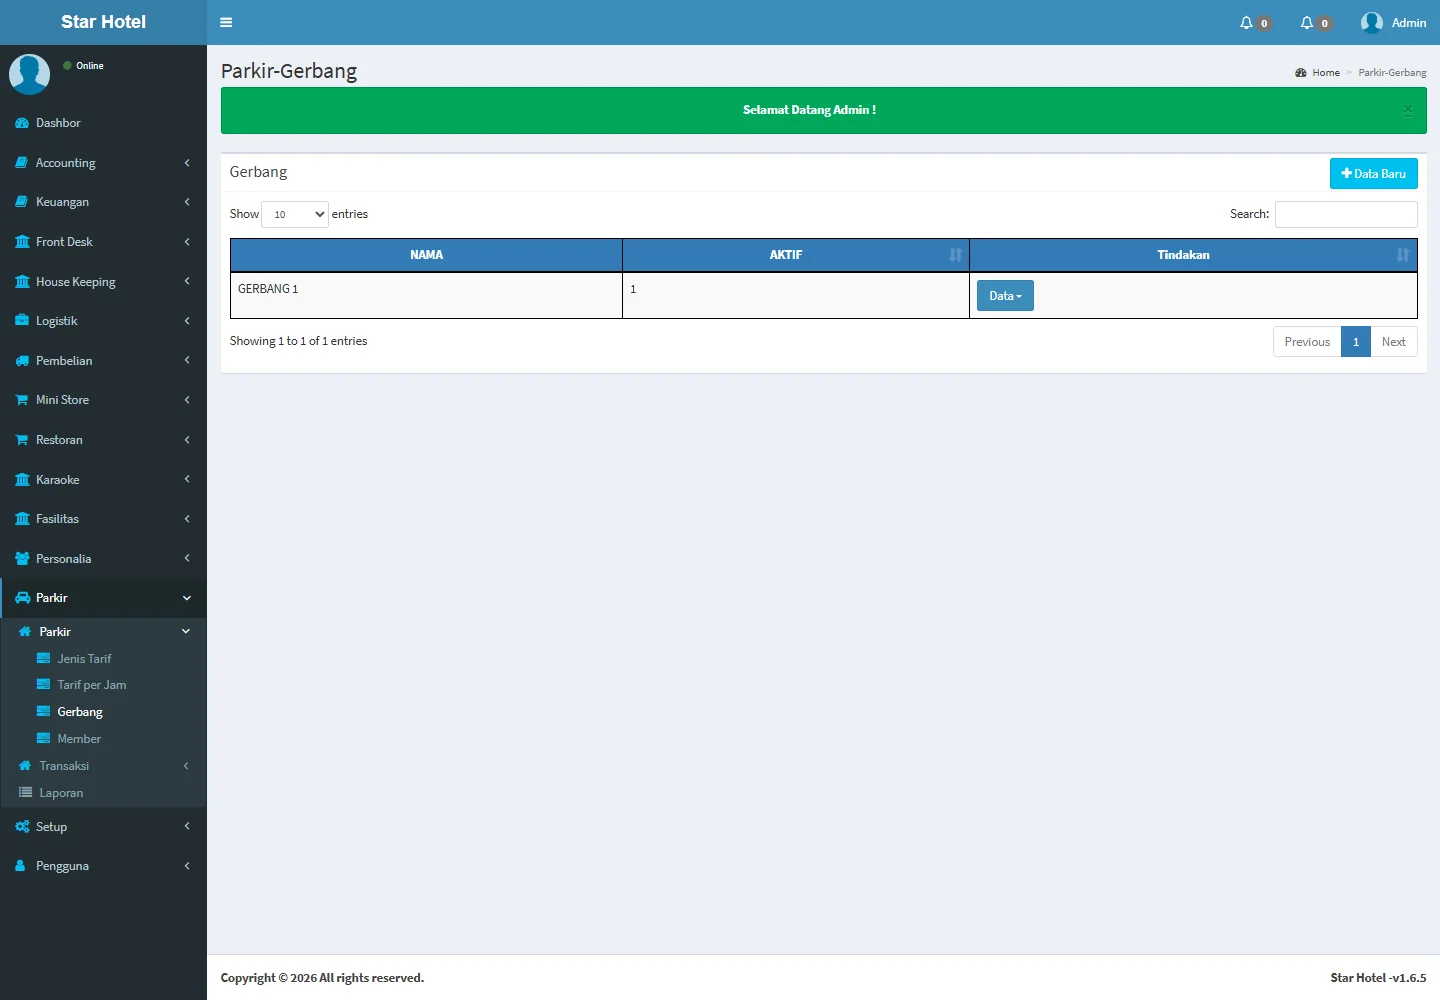Viewport: 1440px width, 1000px height.
Task: Open the Data action dropdown for GERBANG 1
Action: pos(1005,296)
